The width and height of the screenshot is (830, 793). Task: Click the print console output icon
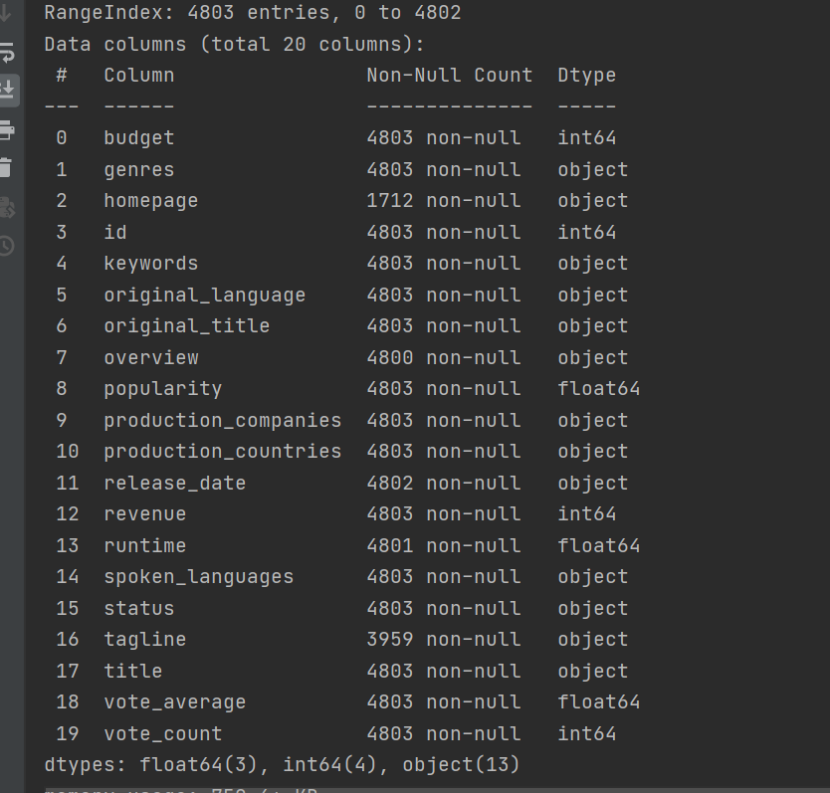(7, 129)
